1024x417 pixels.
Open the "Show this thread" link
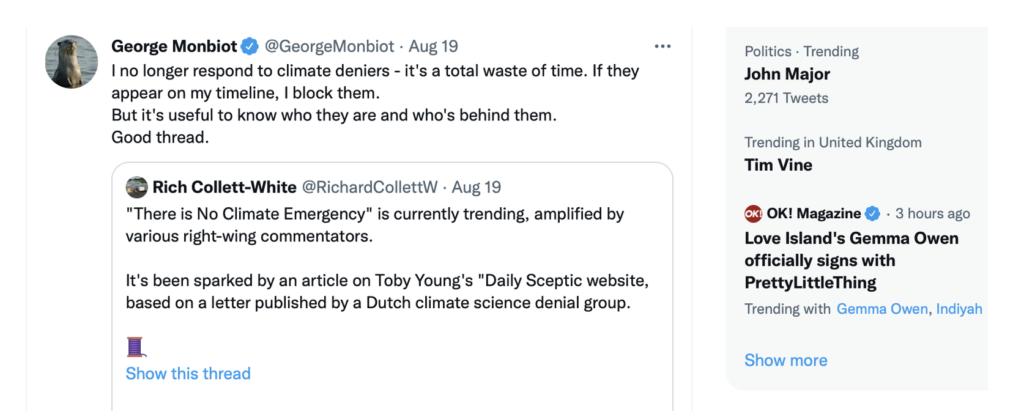coord(188,374)
